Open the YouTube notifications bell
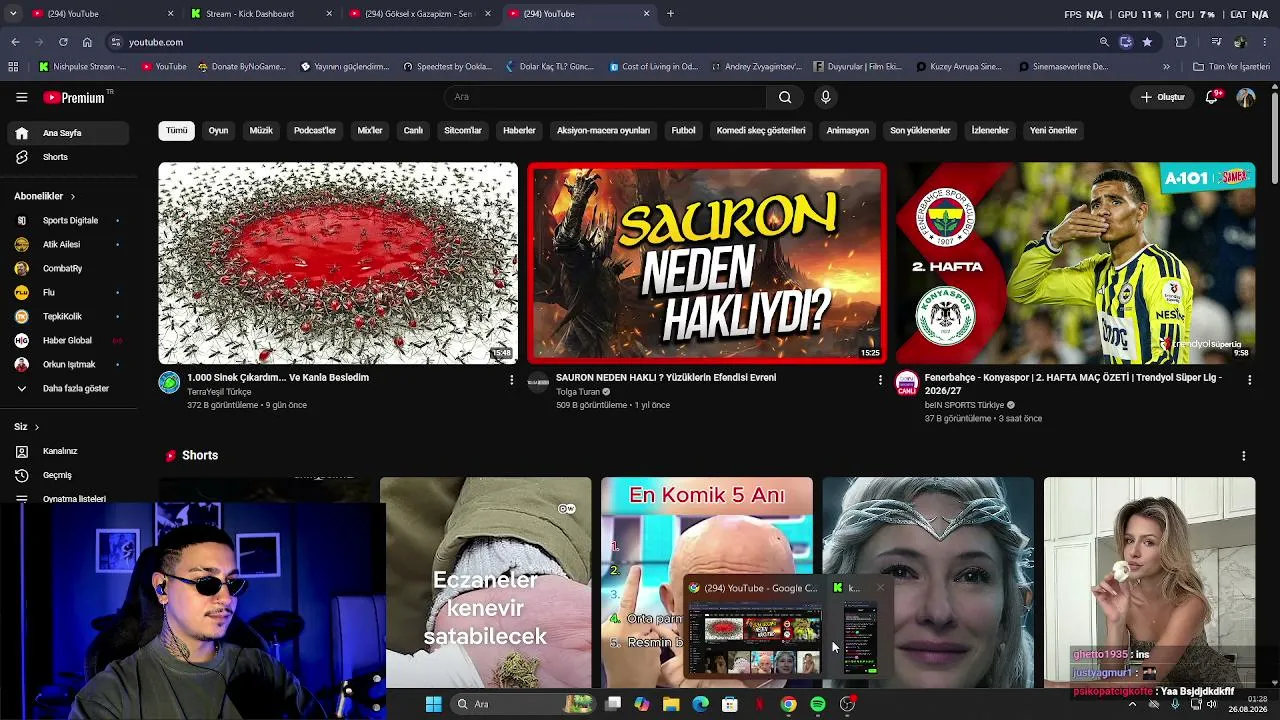1280x720 pixels. [1212, 97]
